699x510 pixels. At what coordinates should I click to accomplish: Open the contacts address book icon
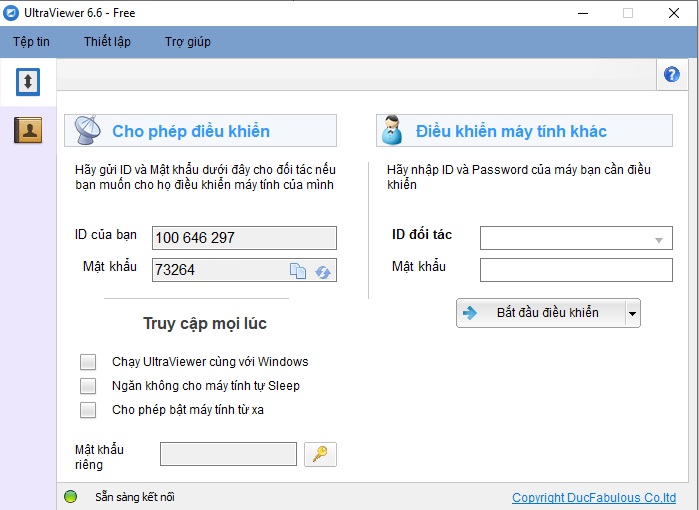click(28, 130)
